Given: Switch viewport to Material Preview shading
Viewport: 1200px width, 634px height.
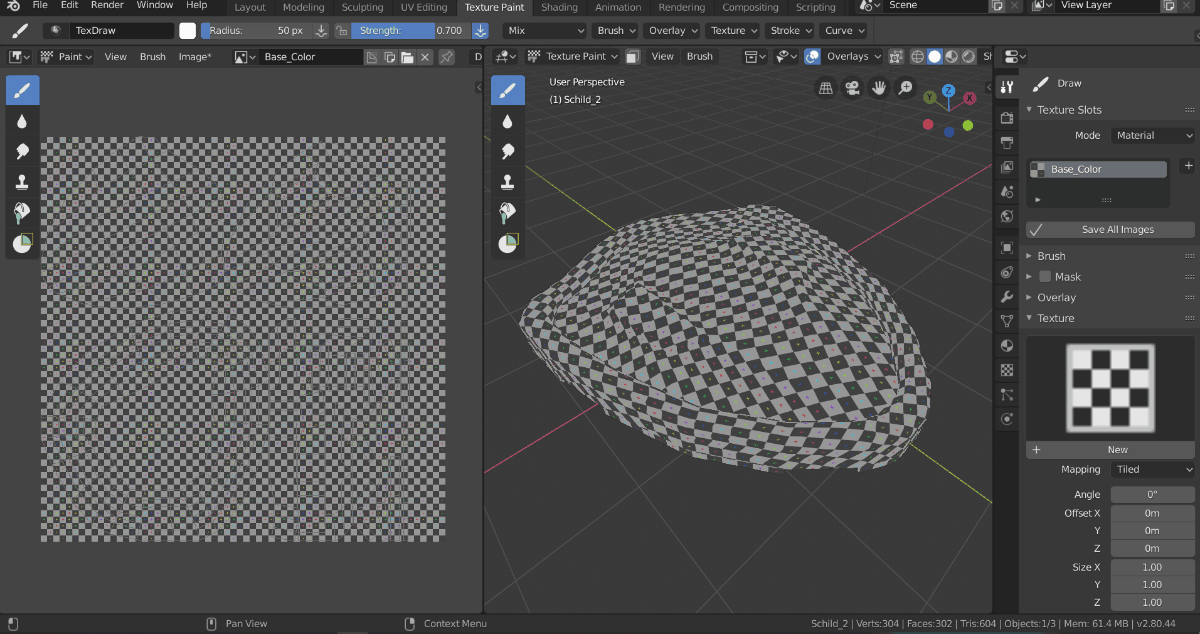Looking at the screenshot, I should coord(950,56).
